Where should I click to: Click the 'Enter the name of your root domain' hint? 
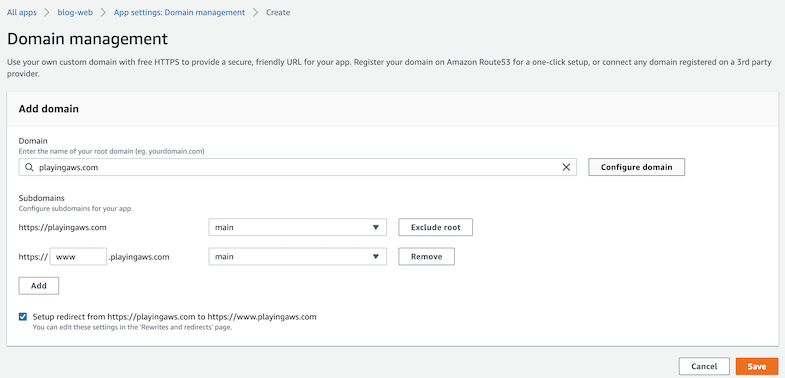coord(112,151)
